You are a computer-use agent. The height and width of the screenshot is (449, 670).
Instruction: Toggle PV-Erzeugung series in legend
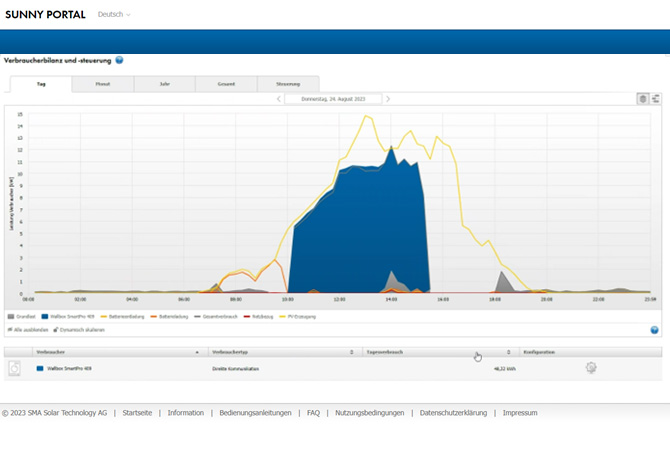pos(297,317)
